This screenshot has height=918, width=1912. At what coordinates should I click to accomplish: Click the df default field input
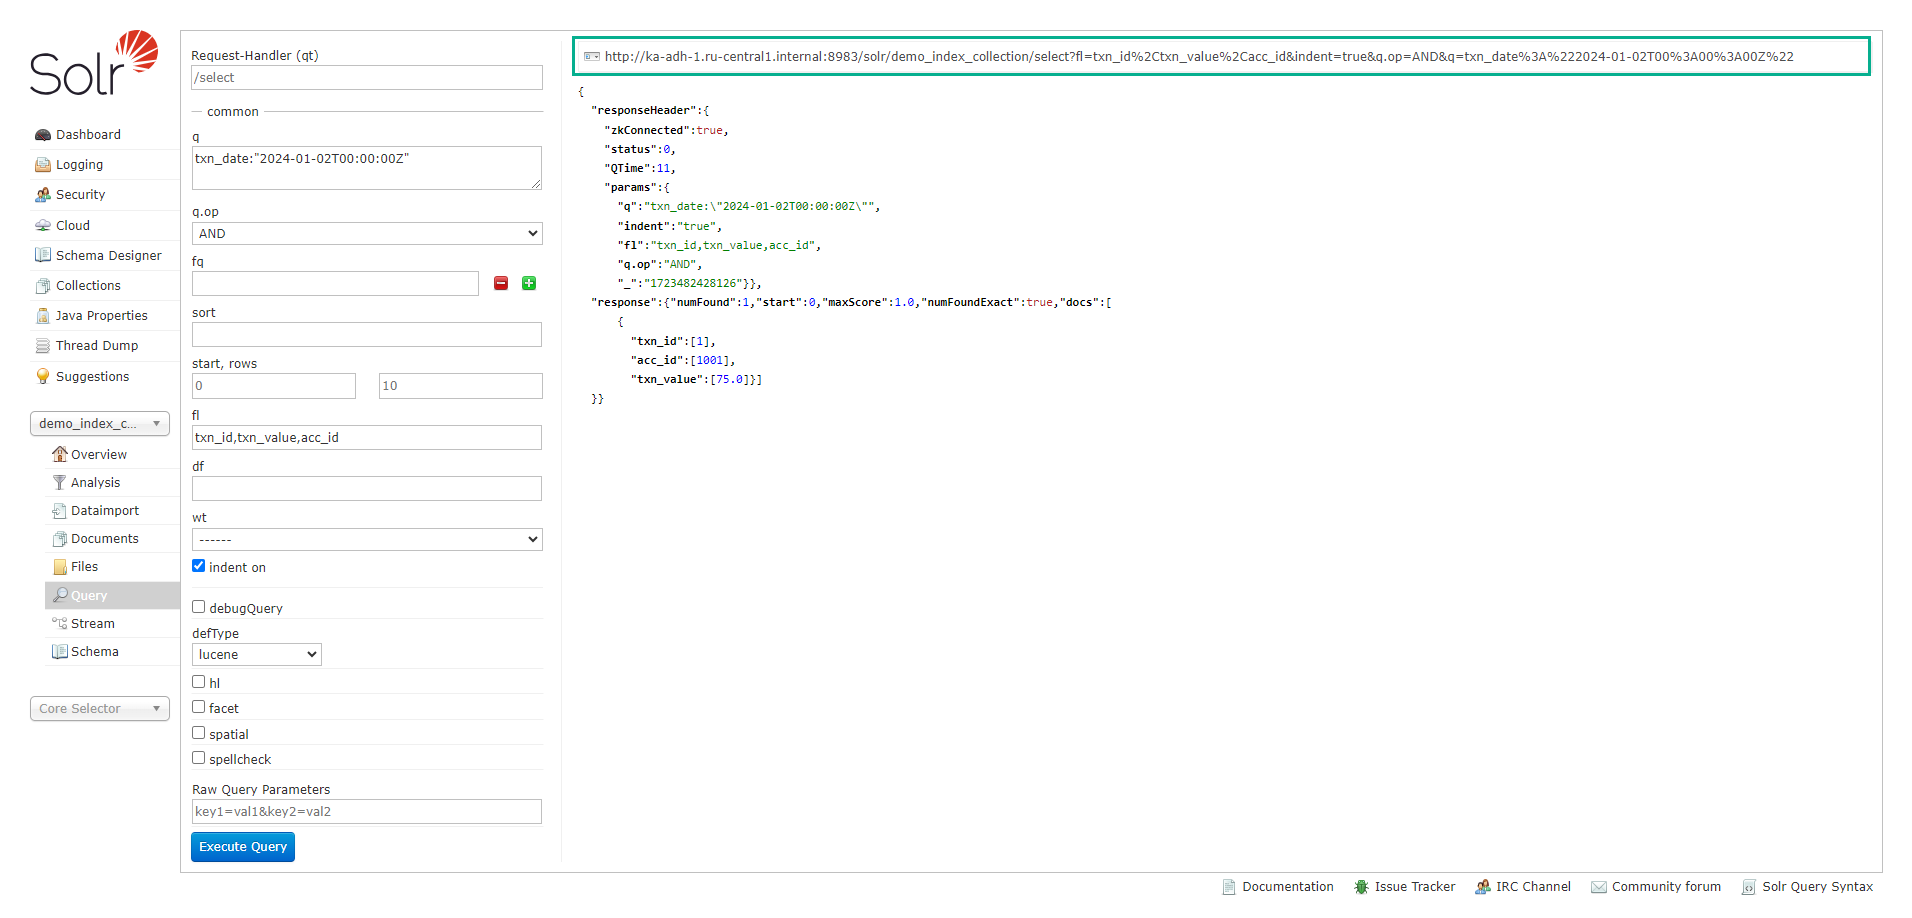click(367, 489)
